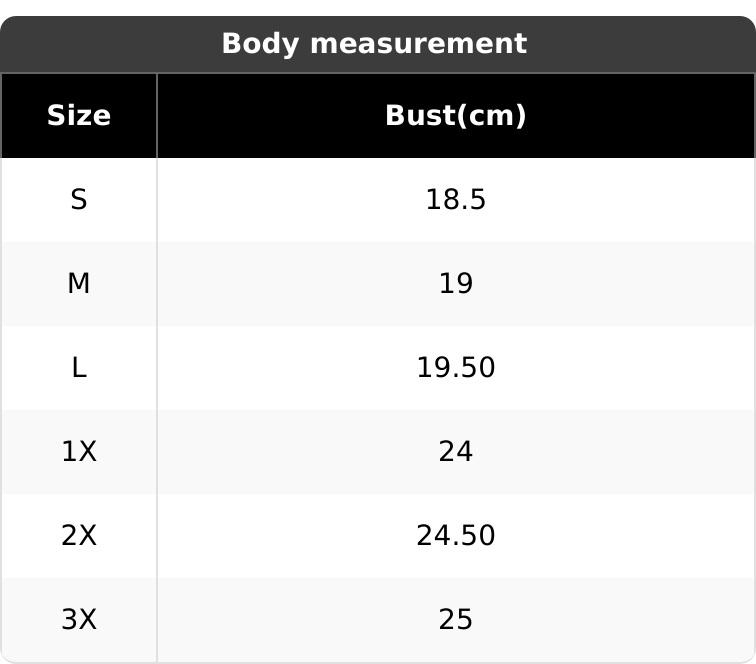
Task: Select the 2X size cell
Action: [78, 536]
